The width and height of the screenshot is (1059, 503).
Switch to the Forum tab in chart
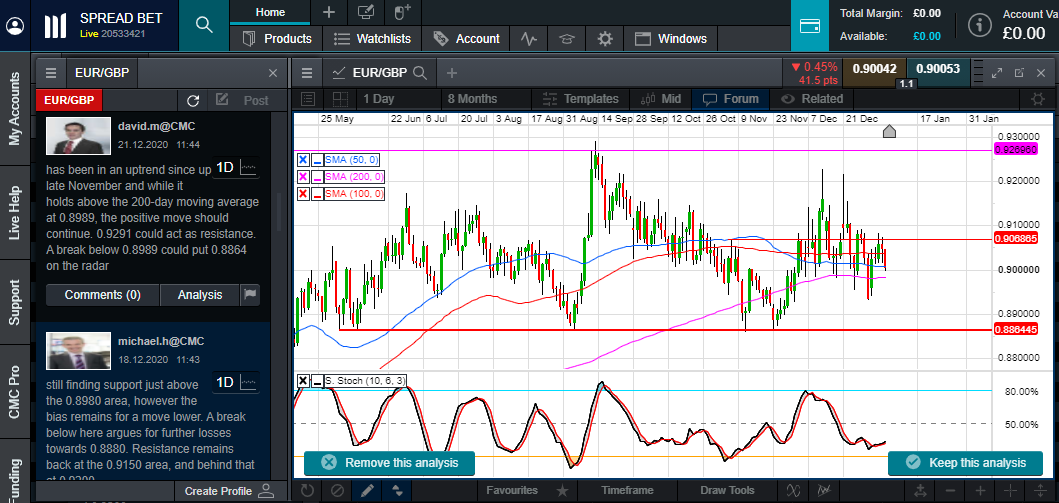(x=730, y=99)
